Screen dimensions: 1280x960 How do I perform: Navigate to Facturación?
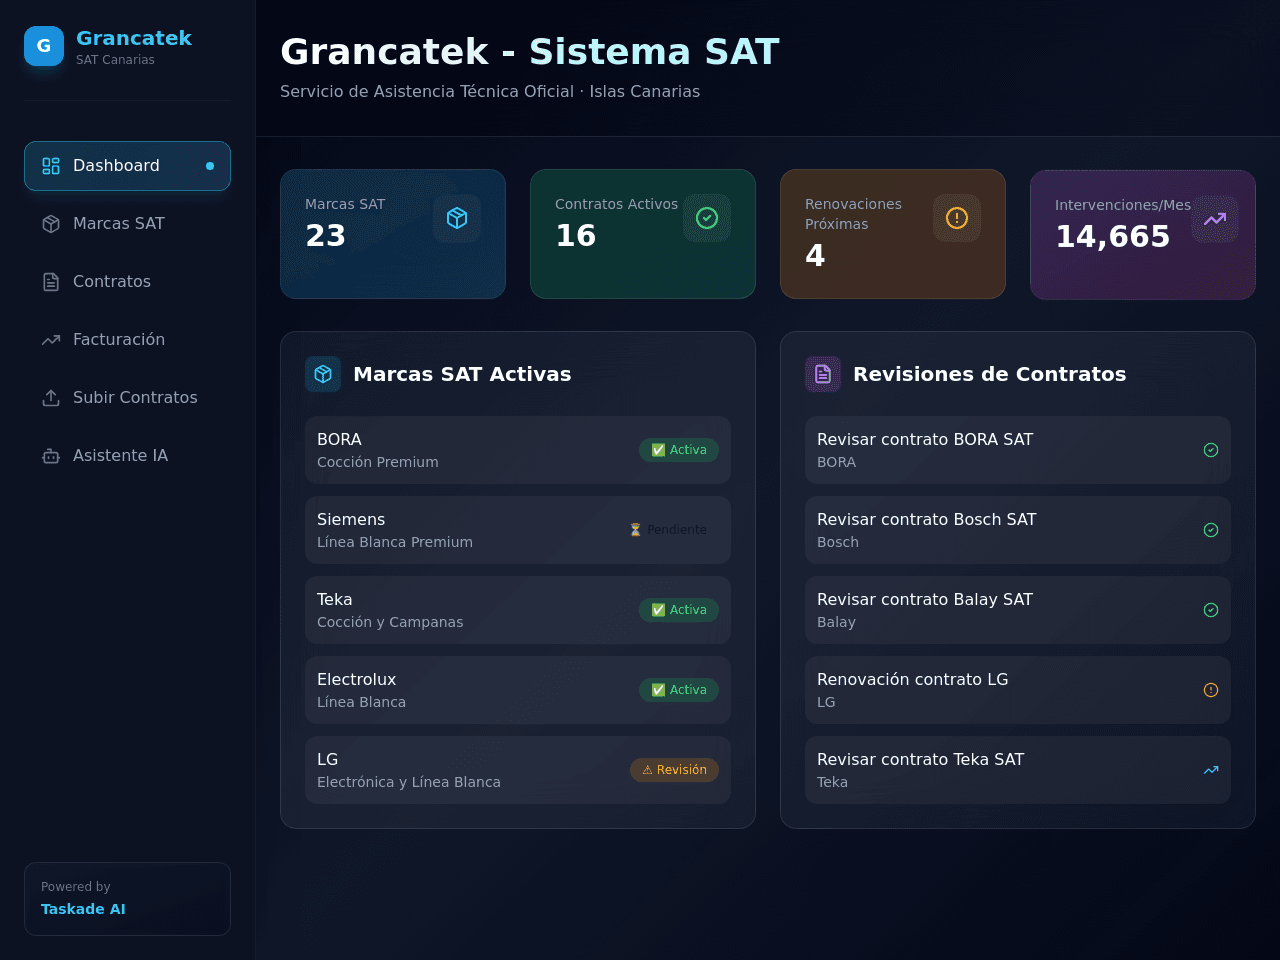click(127, 340)
